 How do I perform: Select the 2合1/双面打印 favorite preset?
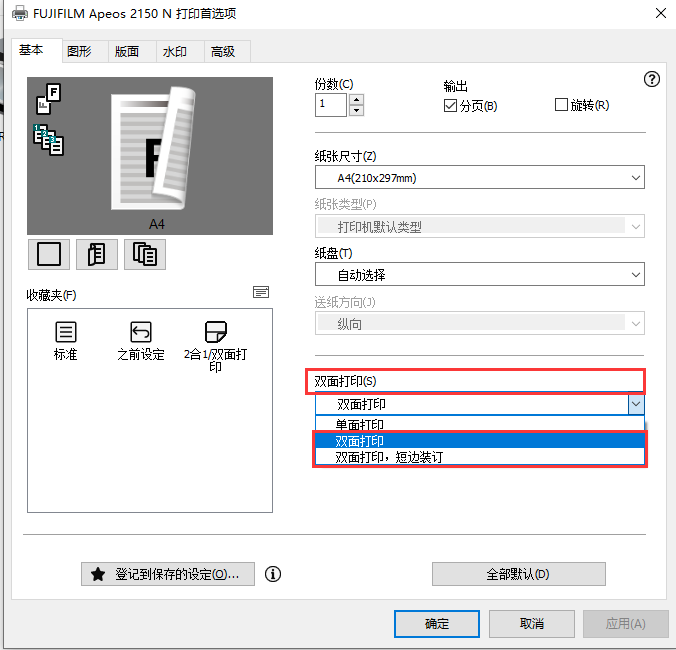pyautogui.click(x=215, y=345)
